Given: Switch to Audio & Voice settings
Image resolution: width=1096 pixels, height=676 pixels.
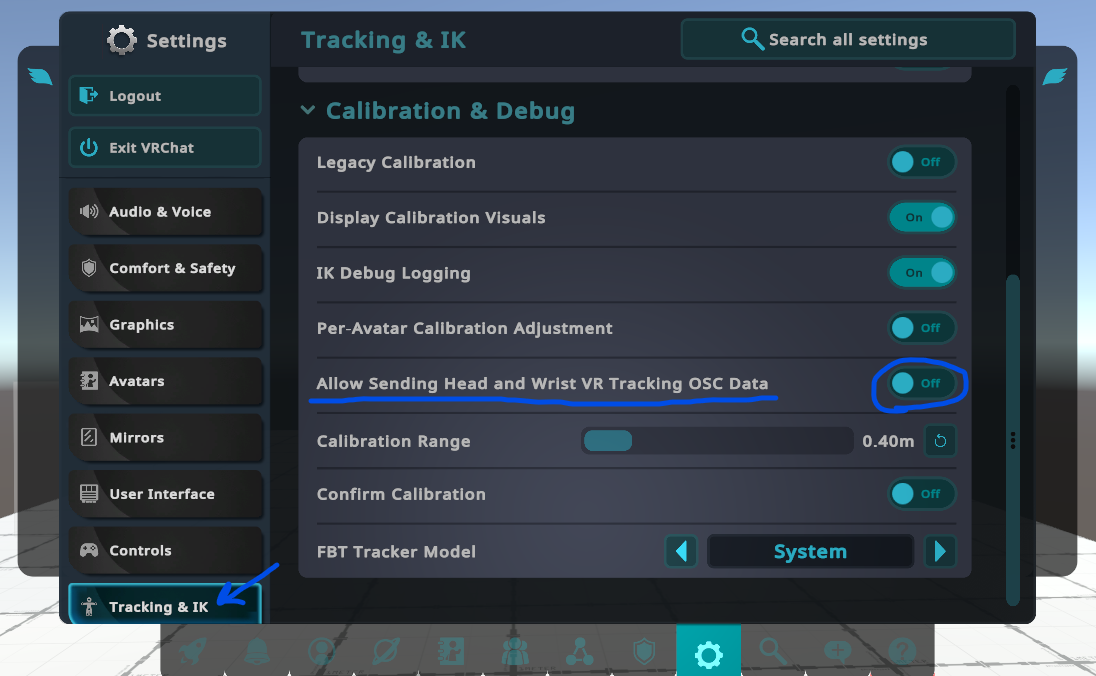Looking at the screenshot, I should pos(165,212).
